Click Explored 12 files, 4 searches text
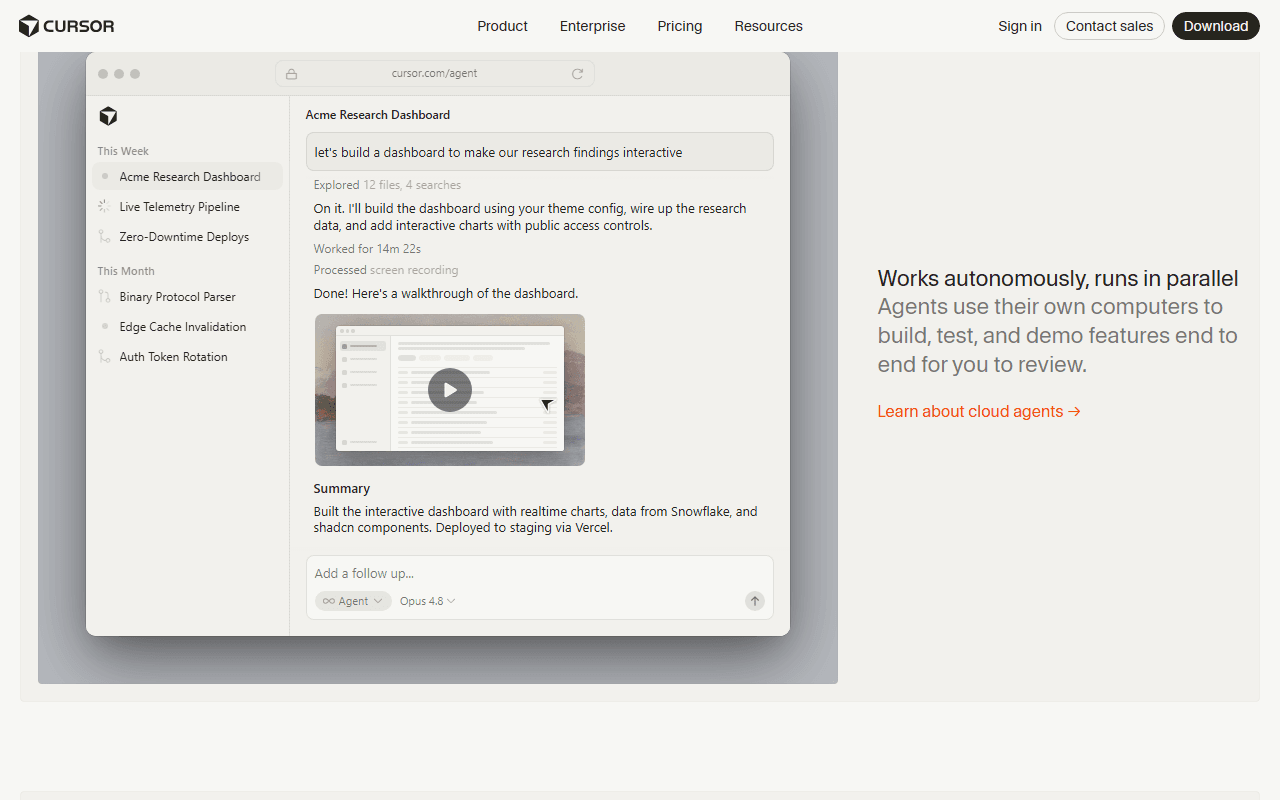Screen dimensions: 1280x800 coord(387,185)
